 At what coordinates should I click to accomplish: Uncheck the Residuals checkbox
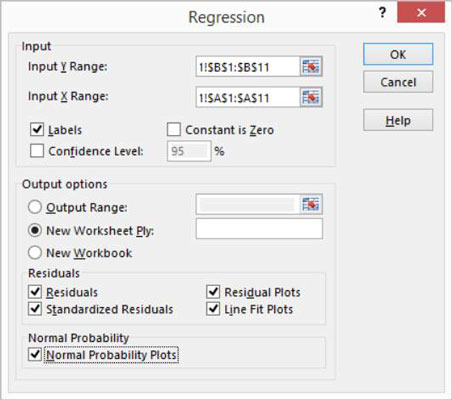point(35,292)
